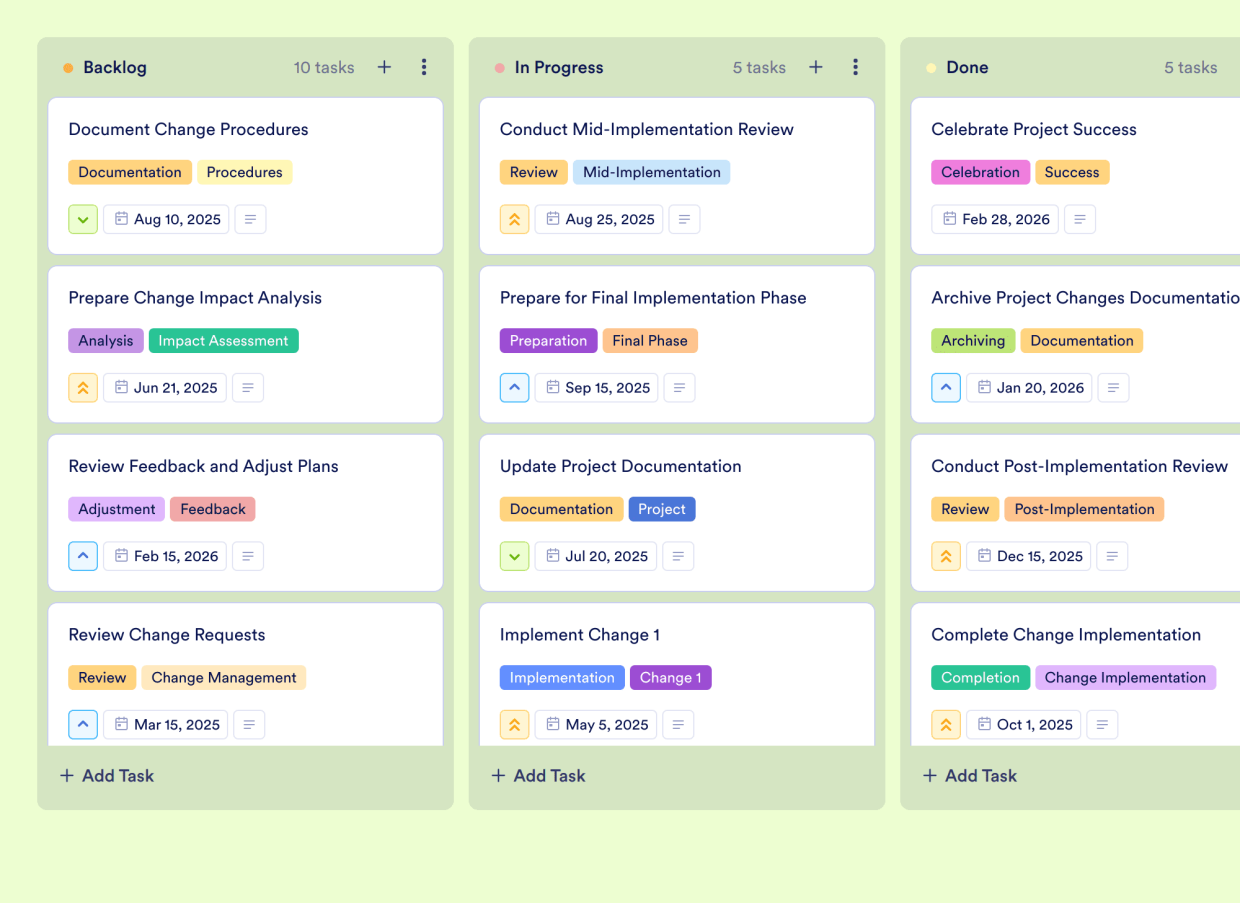Open the In Progress column kebab menu
1240x903 pixels.
pyautogui.click(x=856, y=67)
